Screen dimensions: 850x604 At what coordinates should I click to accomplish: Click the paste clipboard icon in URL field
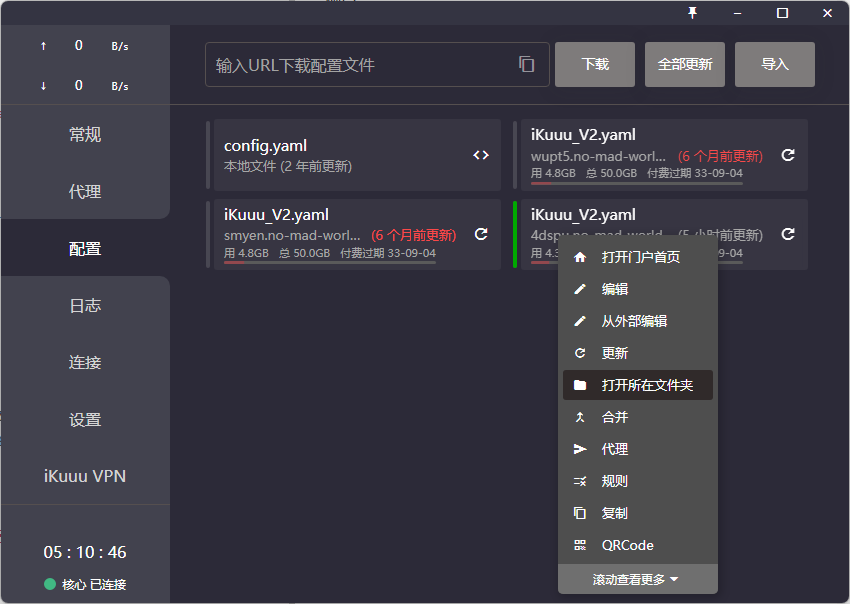point(526,64)
